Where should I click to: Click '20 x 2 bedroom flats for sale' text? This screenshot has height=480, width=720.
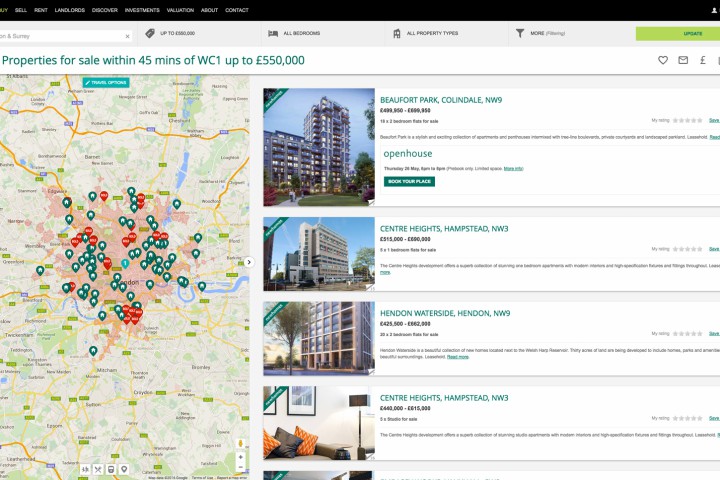409,334
